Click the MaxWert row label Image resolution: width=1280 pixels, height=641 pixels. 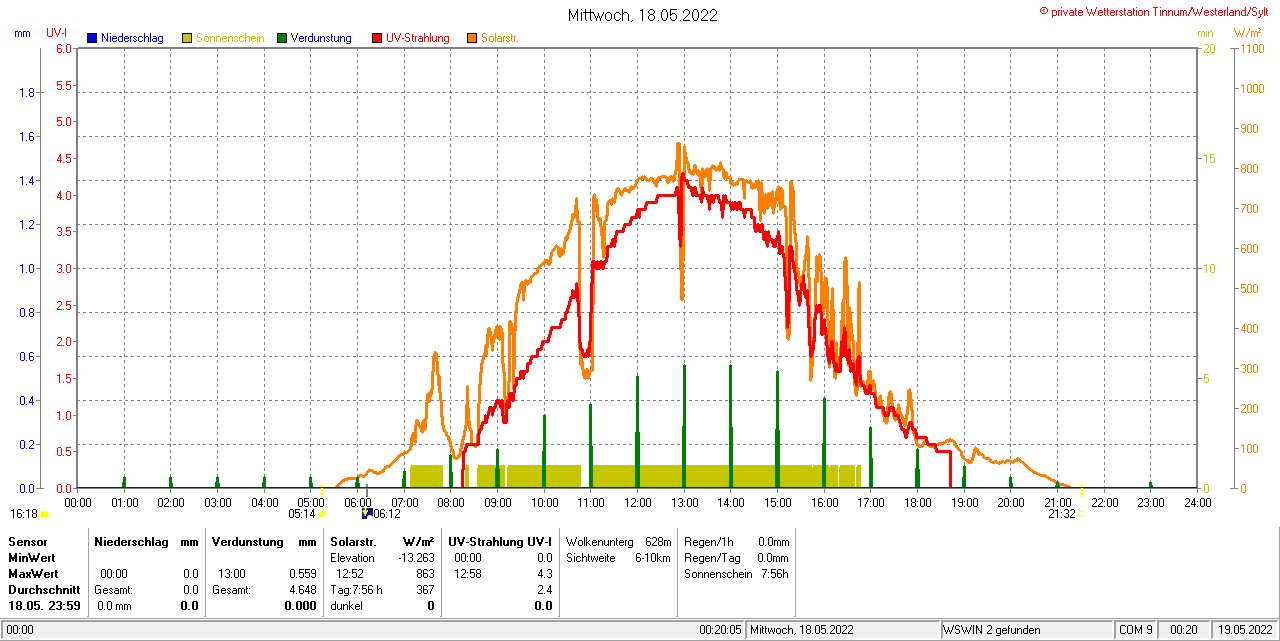(x=34, y=573)
